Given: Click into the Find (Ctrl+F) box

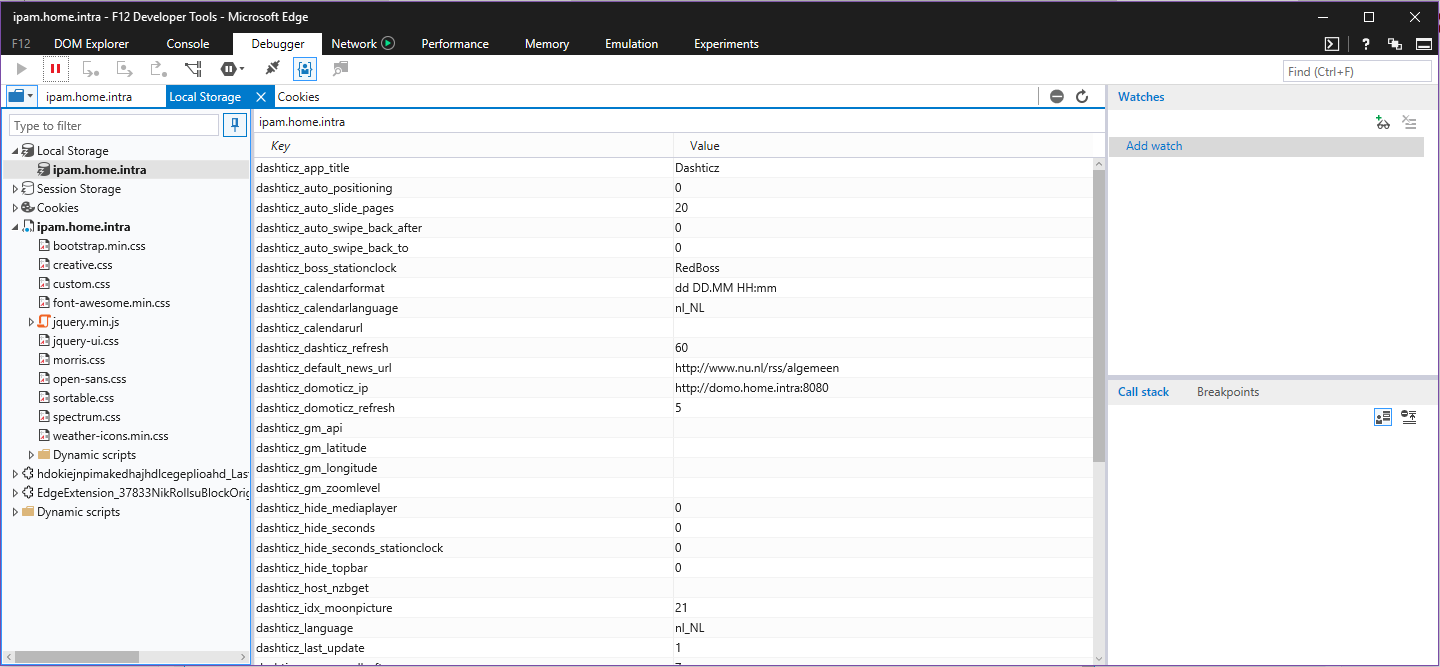Looking at the screenshot, I should point(1357,71).
